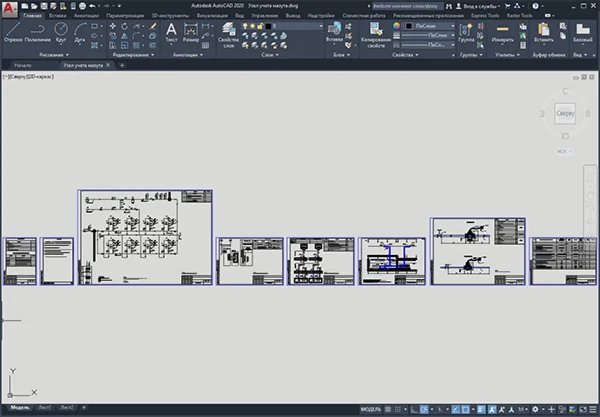Click the Вход в службы sign-in button

point(478,6)
